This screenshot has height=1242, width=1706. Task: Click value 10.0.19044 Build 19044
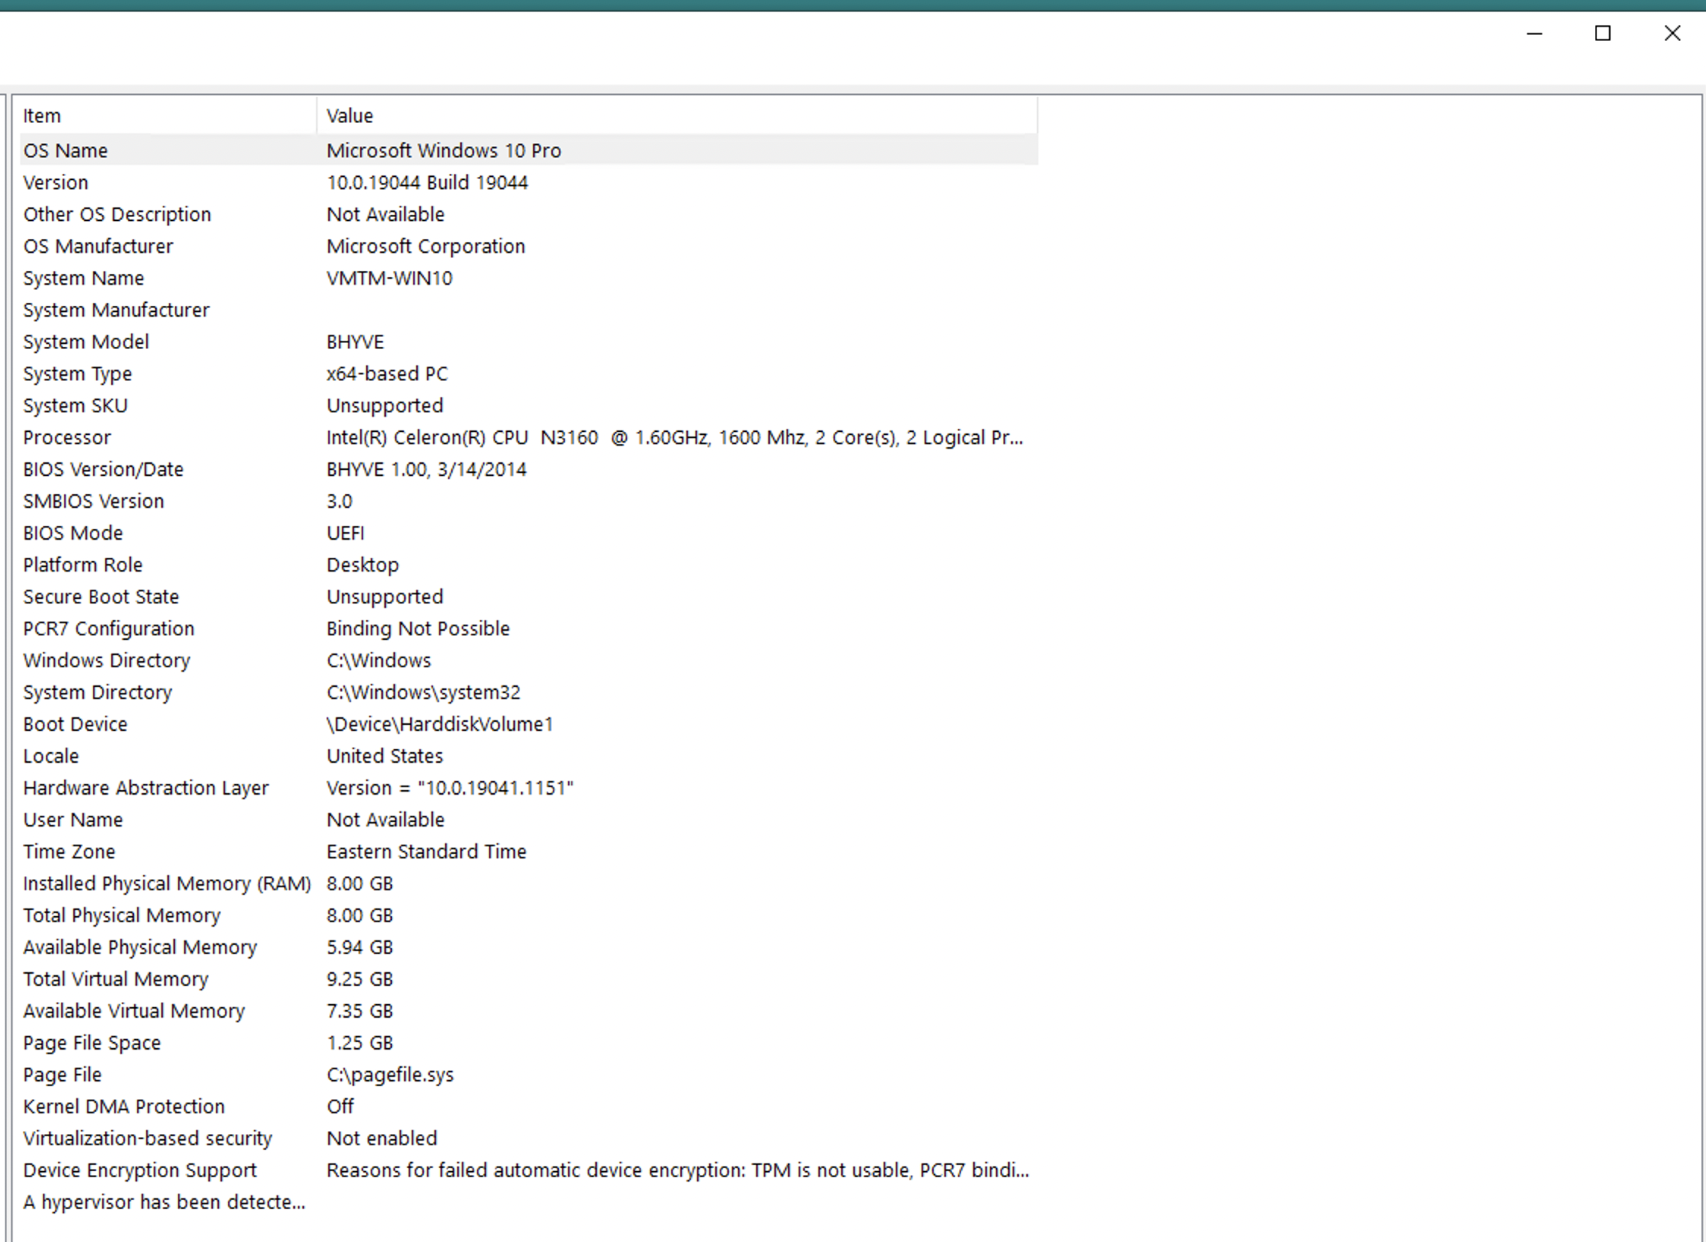pyautogui.click(x=427, y=182)
